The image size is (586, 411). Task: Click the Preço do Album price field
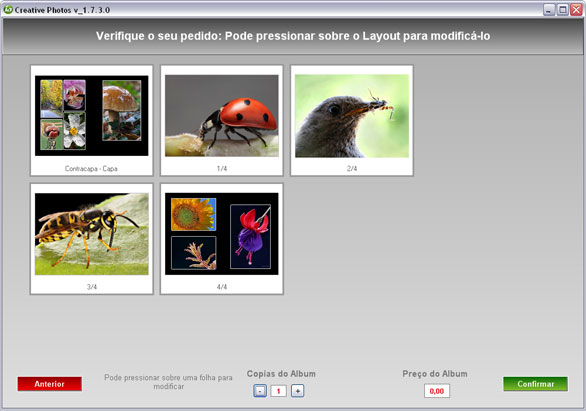[437, 391]
